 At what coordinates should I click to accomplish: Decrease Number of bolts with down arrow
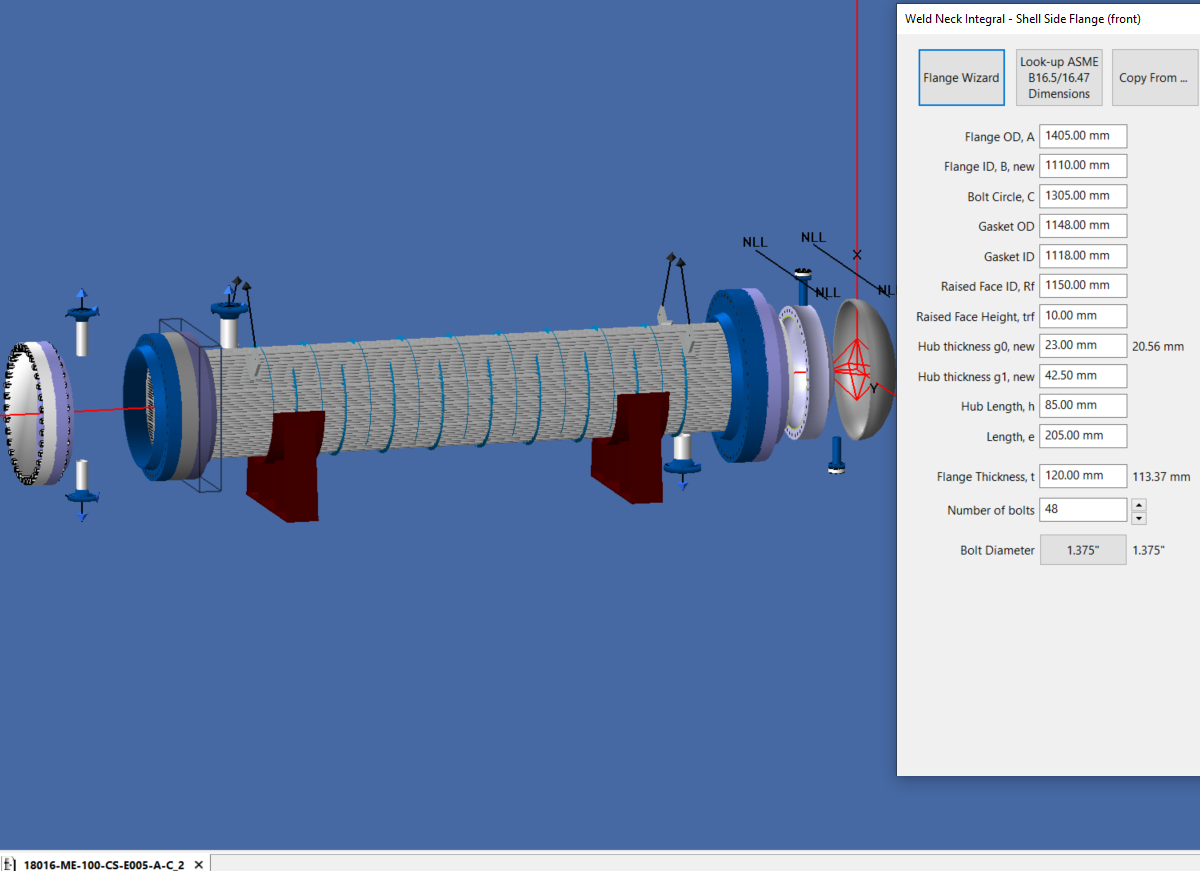1139,517
